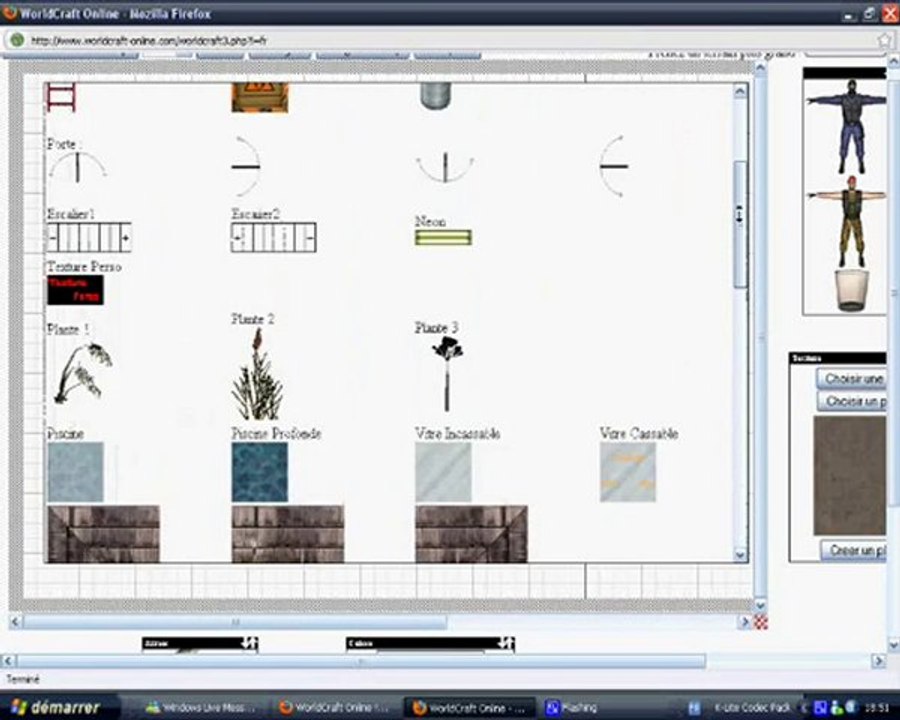Click the 'Choisir un p' button
Image resolution: width=900 pixels, height=720 pixels.
coord(852,401)
